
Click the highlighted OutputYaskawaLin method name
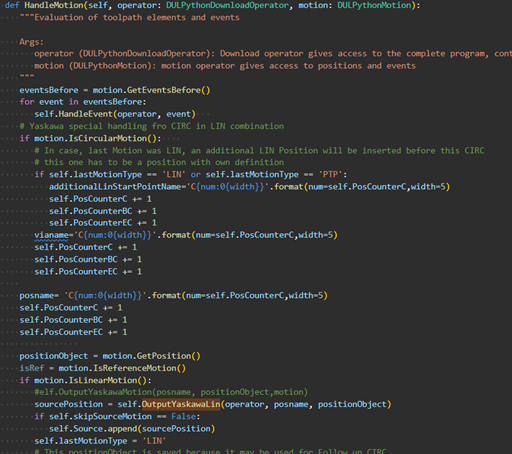coord(181,404)
